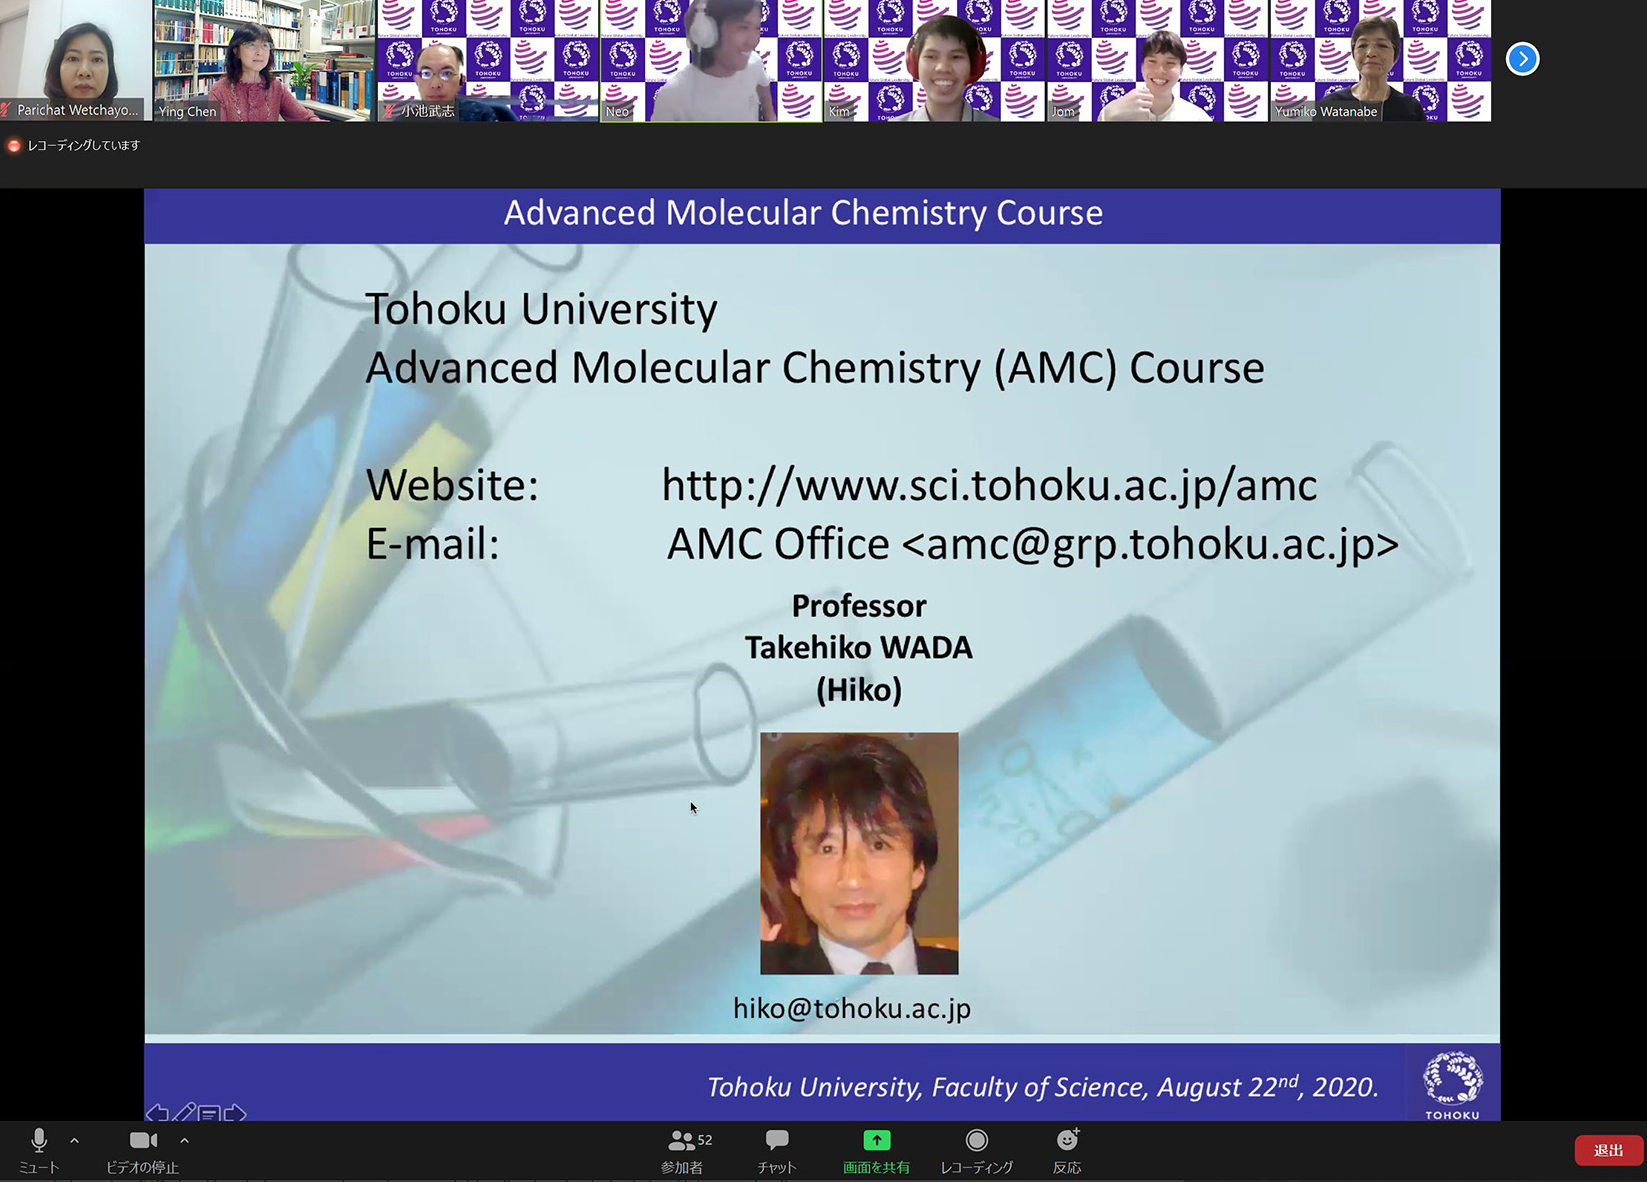This screenshot has height=1182, width=1647.
Task: Click the AMC website URL on slide
Action: pos(989,485)
